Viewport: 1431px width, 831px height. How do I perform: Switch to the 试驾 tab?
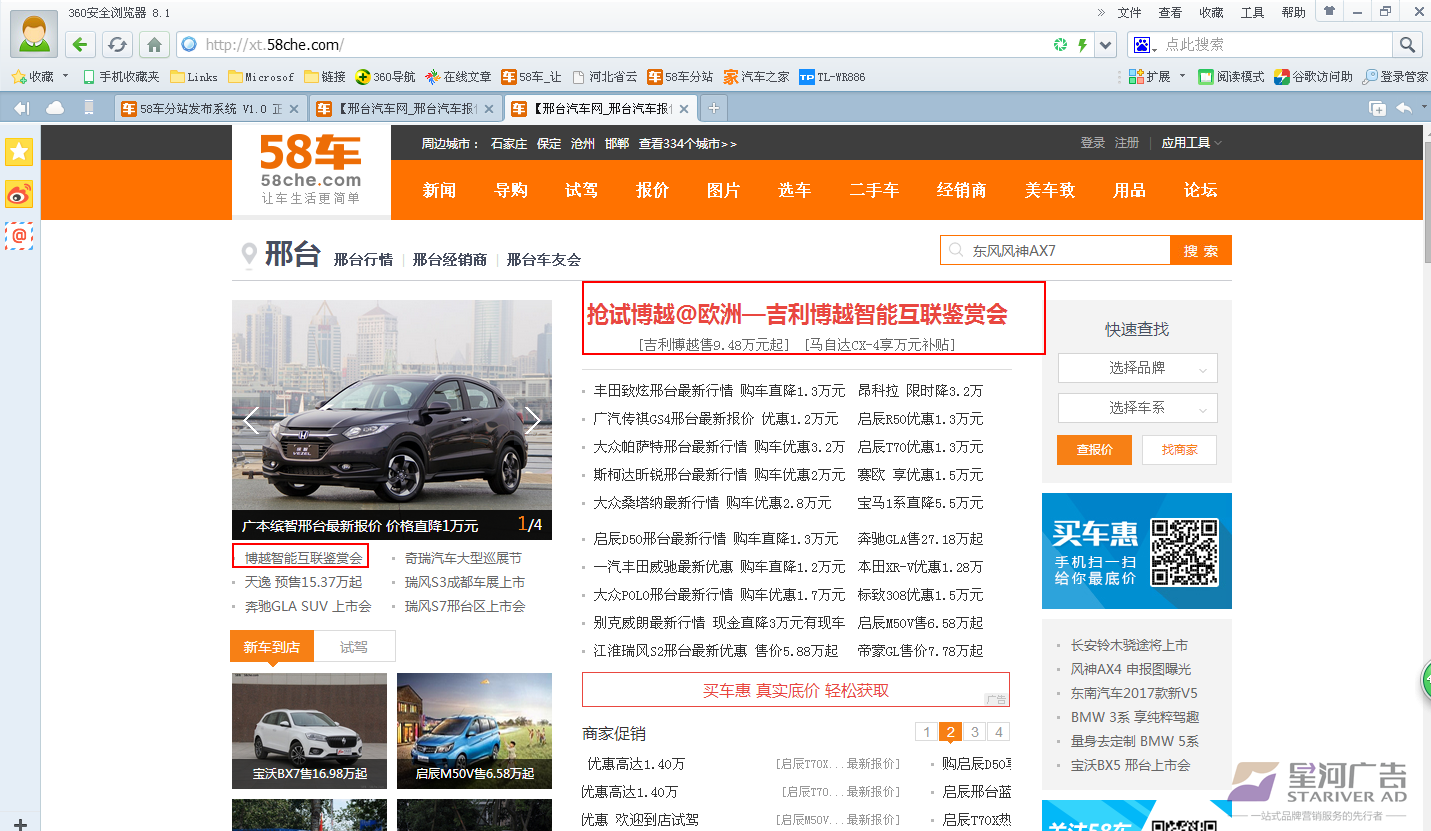354,647
